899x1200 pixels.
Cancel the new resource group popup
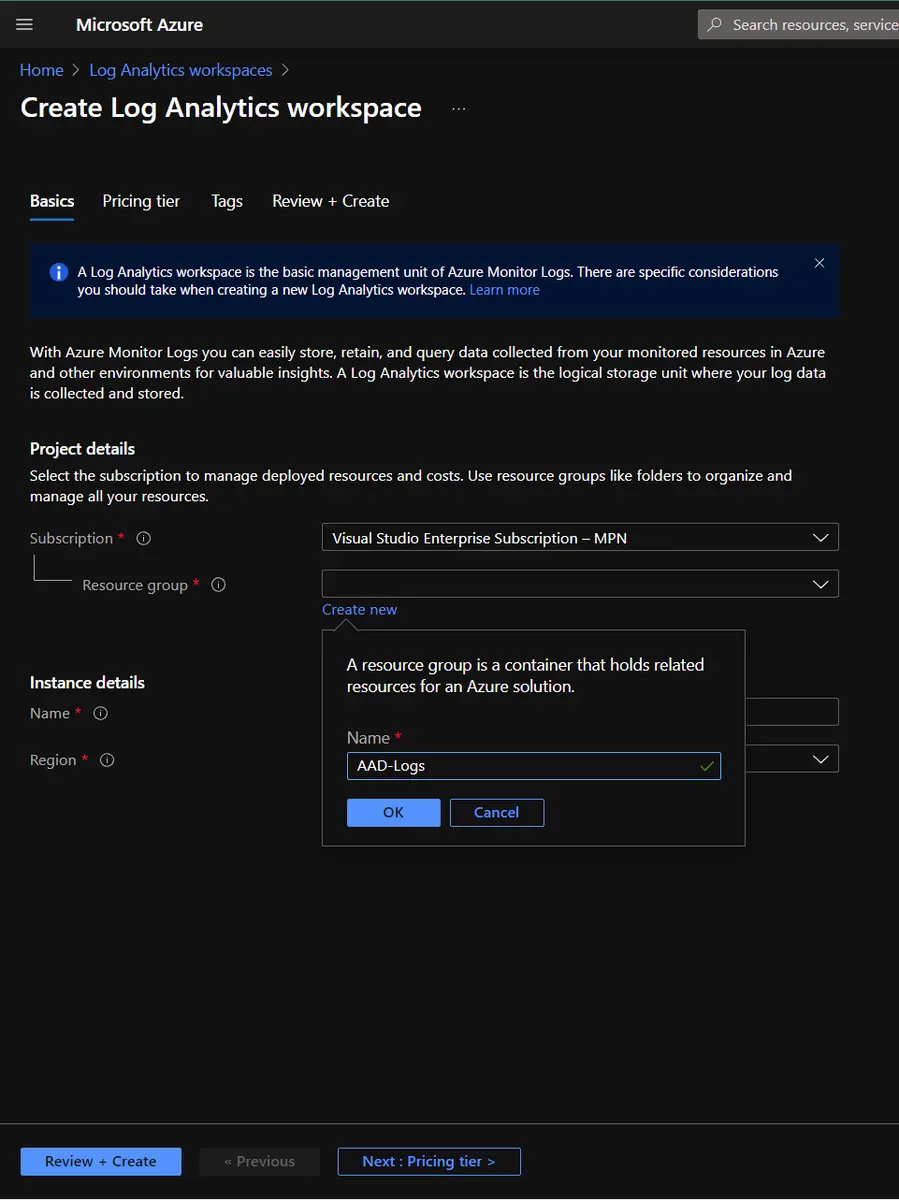pyautogui.click(x=496, y=812)
